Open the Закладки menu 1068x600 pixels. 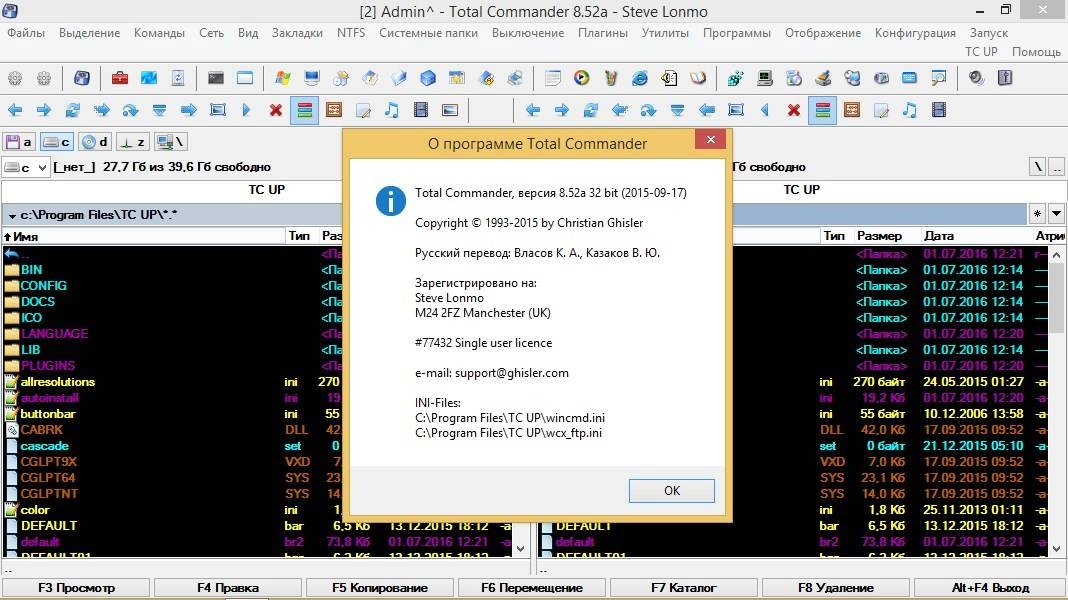[x=297, y=33]
